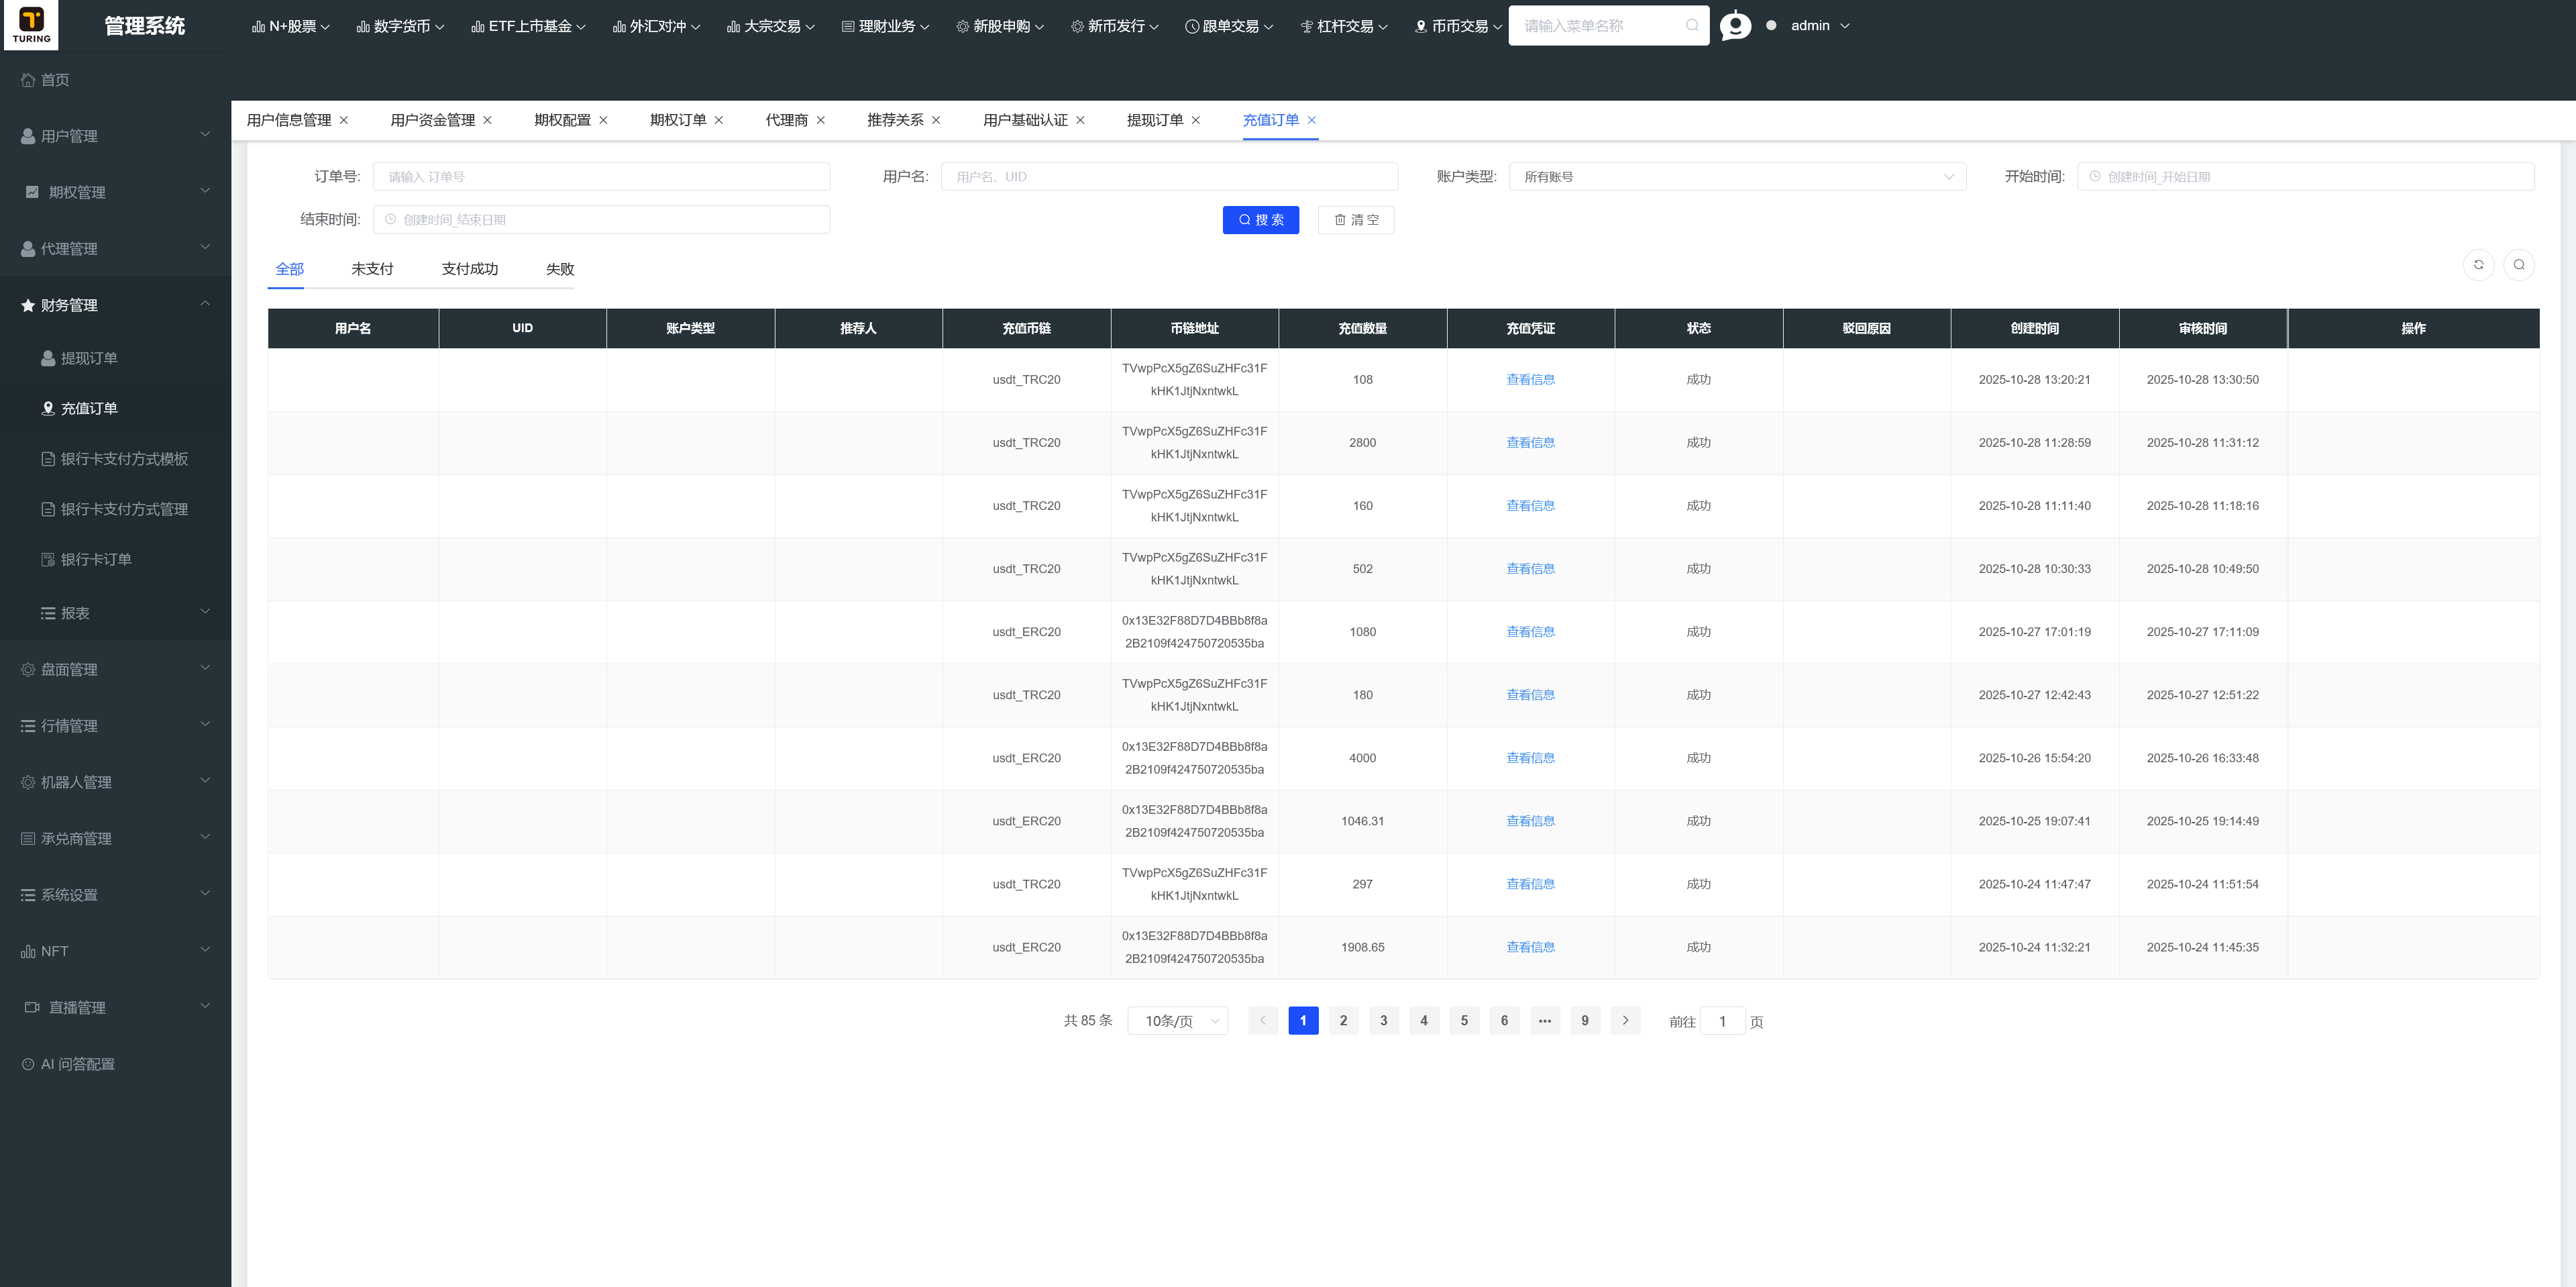The height and width of the screenshot is (1287, 2576).
Task: Open the 大宗交易 top menu
Action: pyautogui.click(x=770, y=26)
